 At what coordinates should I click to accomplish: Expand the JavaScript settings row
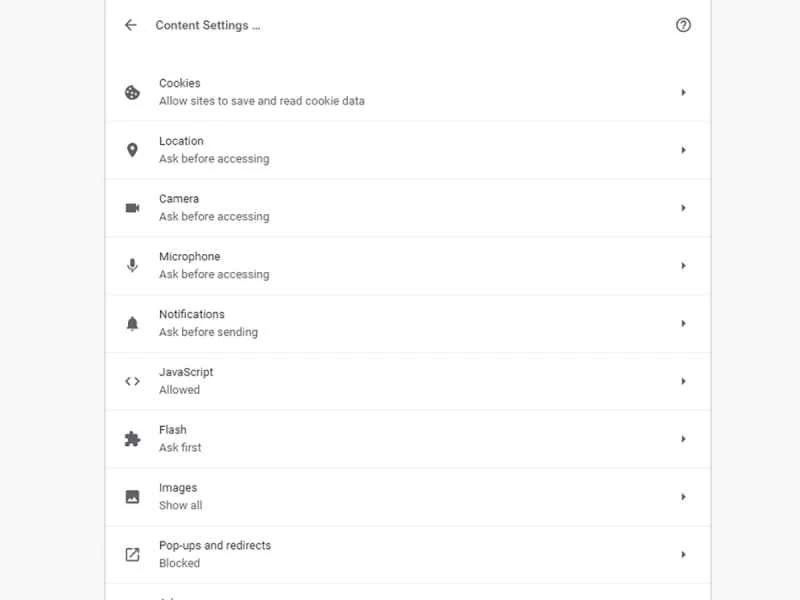pyautogui.click(x=684, y=381)
